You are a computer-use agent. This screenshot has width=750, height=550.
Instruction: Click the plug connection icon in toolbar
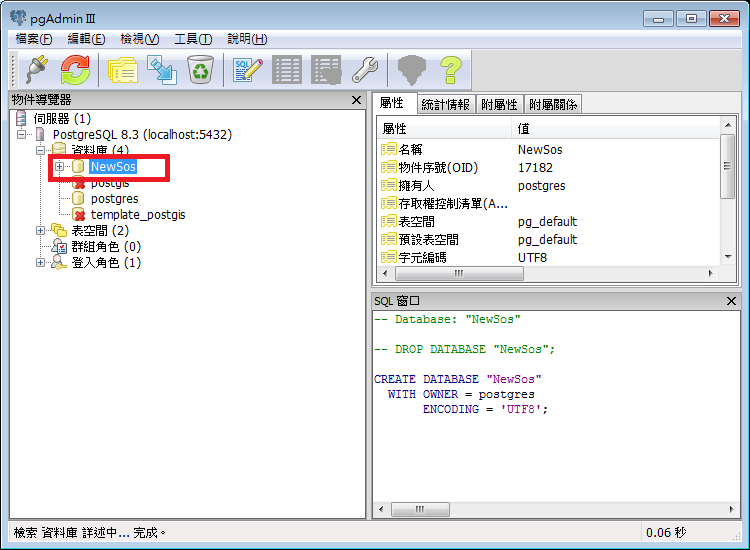point(36,70)
